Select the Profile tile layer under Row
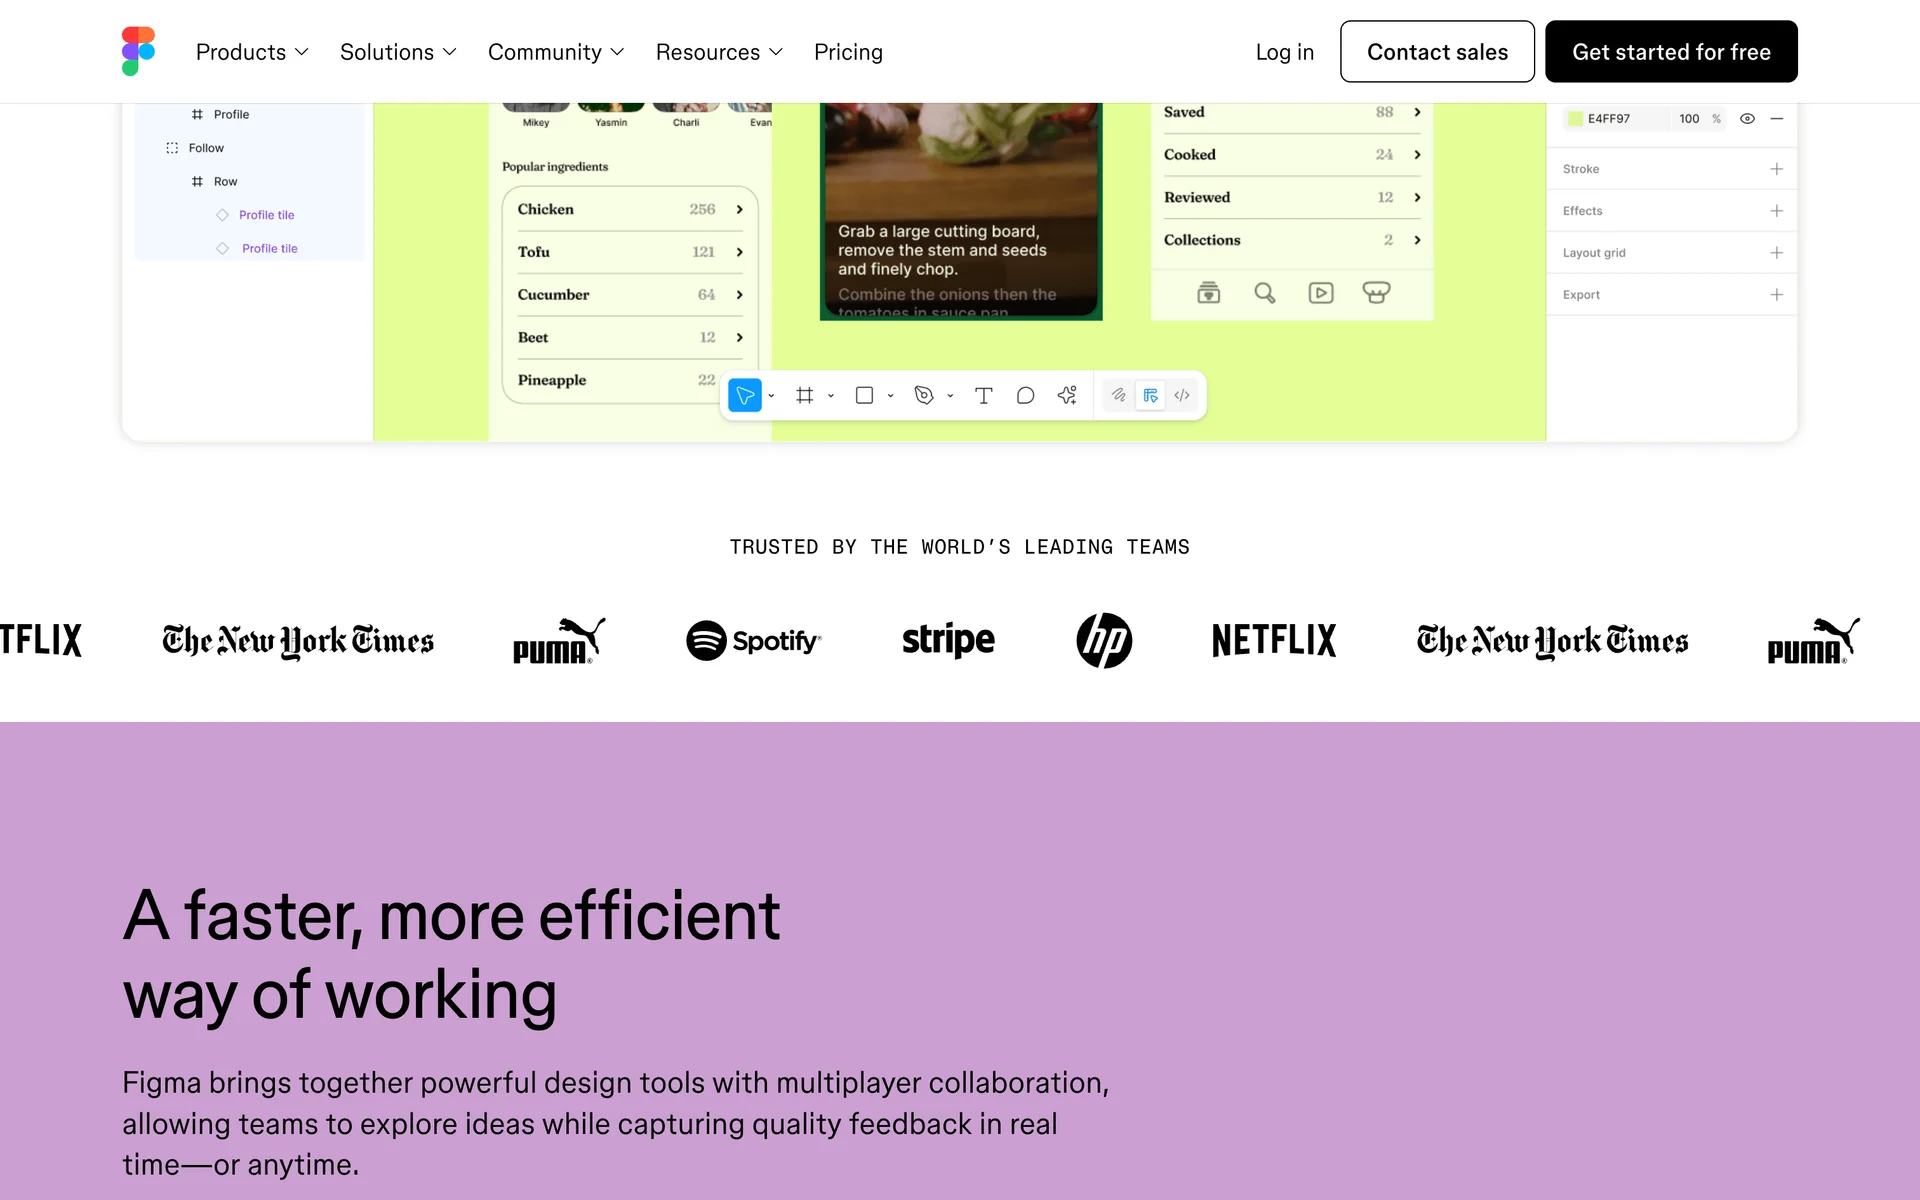 click(266, 215)
